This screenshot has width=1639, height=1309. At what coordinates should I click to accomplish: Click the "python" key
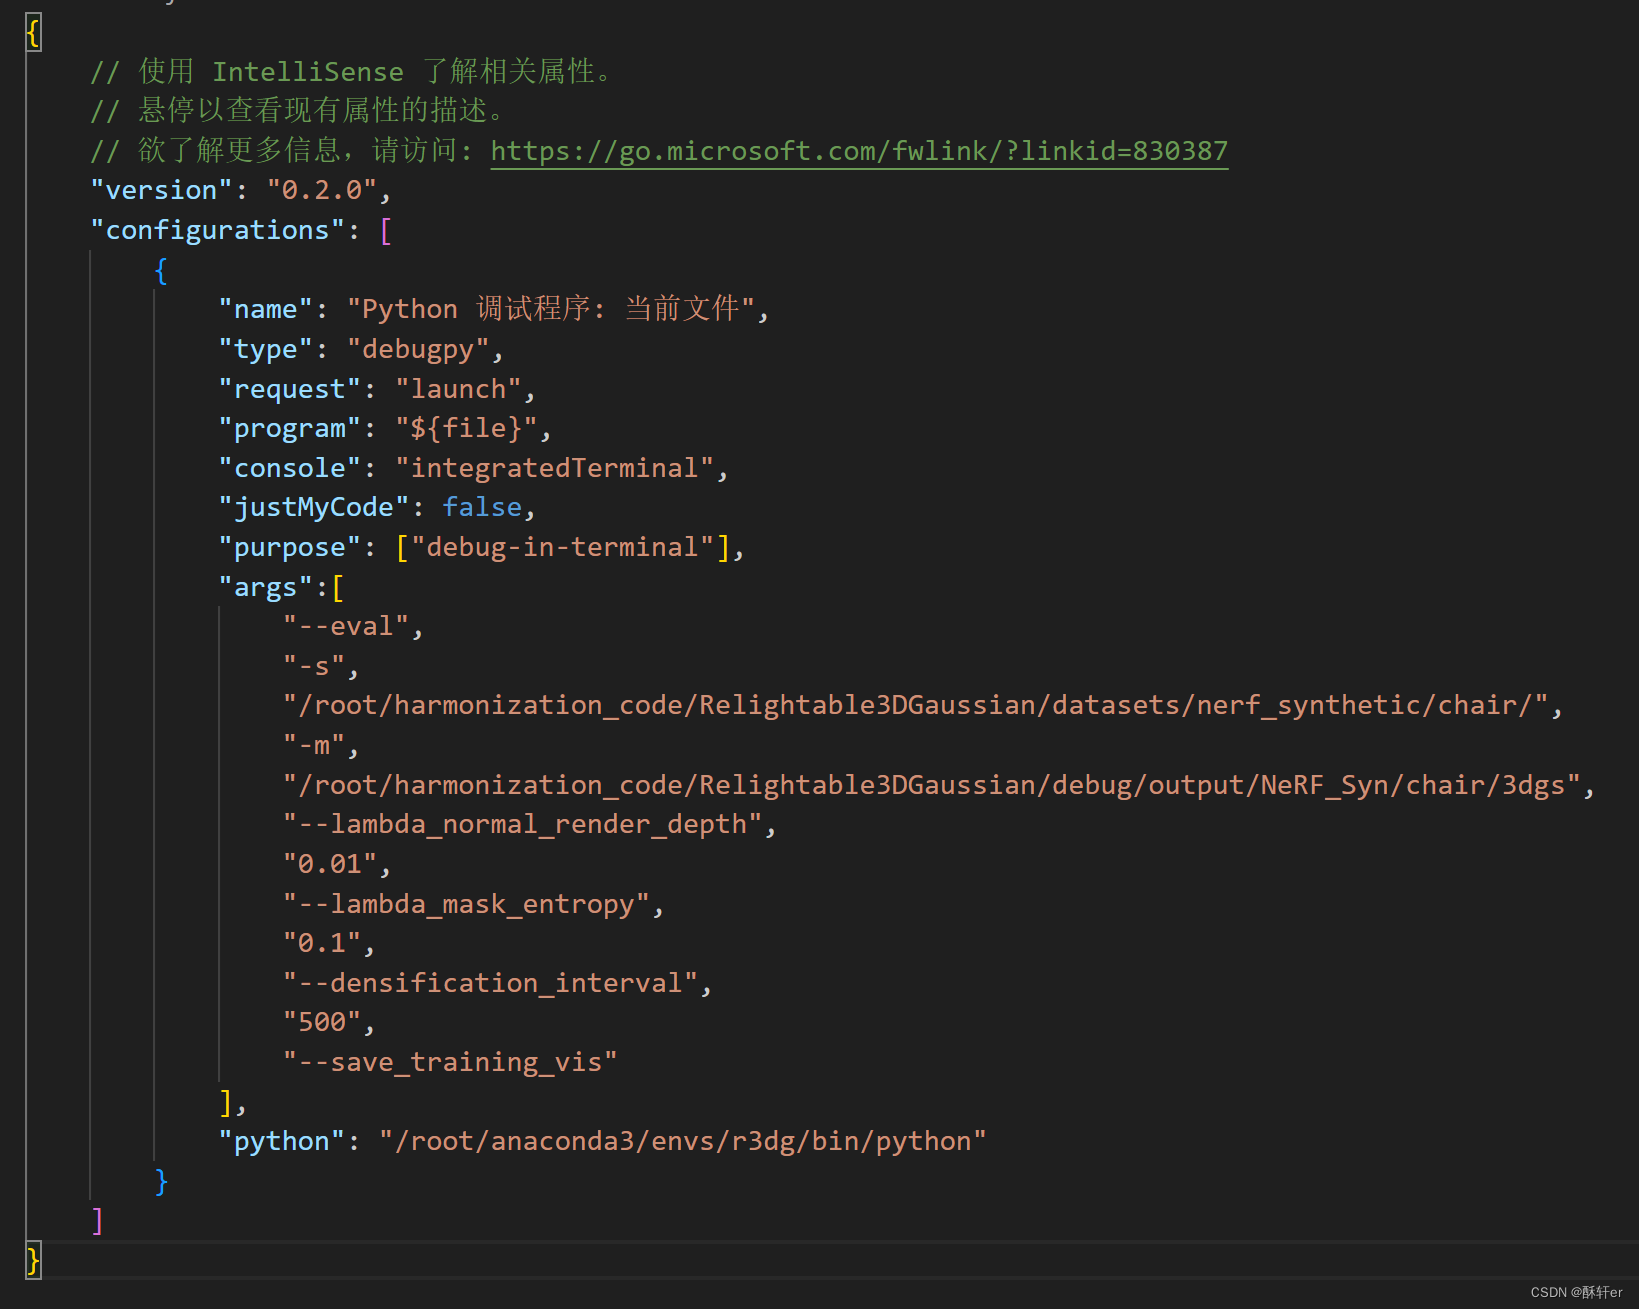282,1141
